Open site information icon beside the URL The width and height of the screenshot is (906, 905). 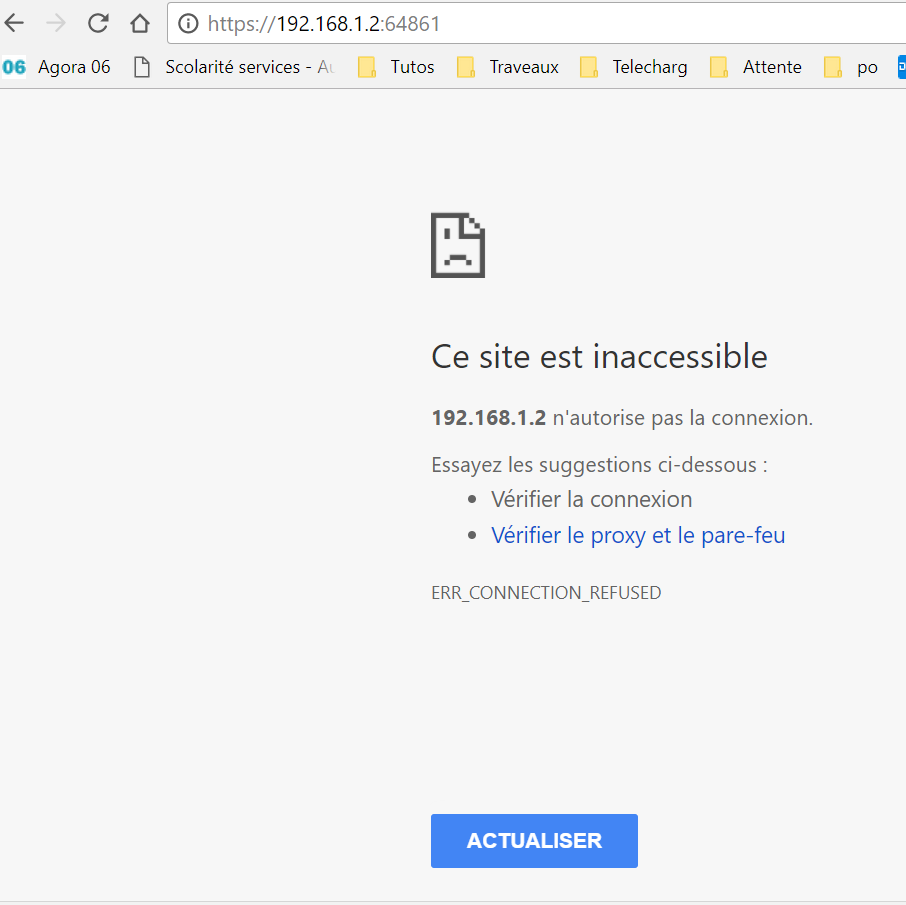coord(187,24)
